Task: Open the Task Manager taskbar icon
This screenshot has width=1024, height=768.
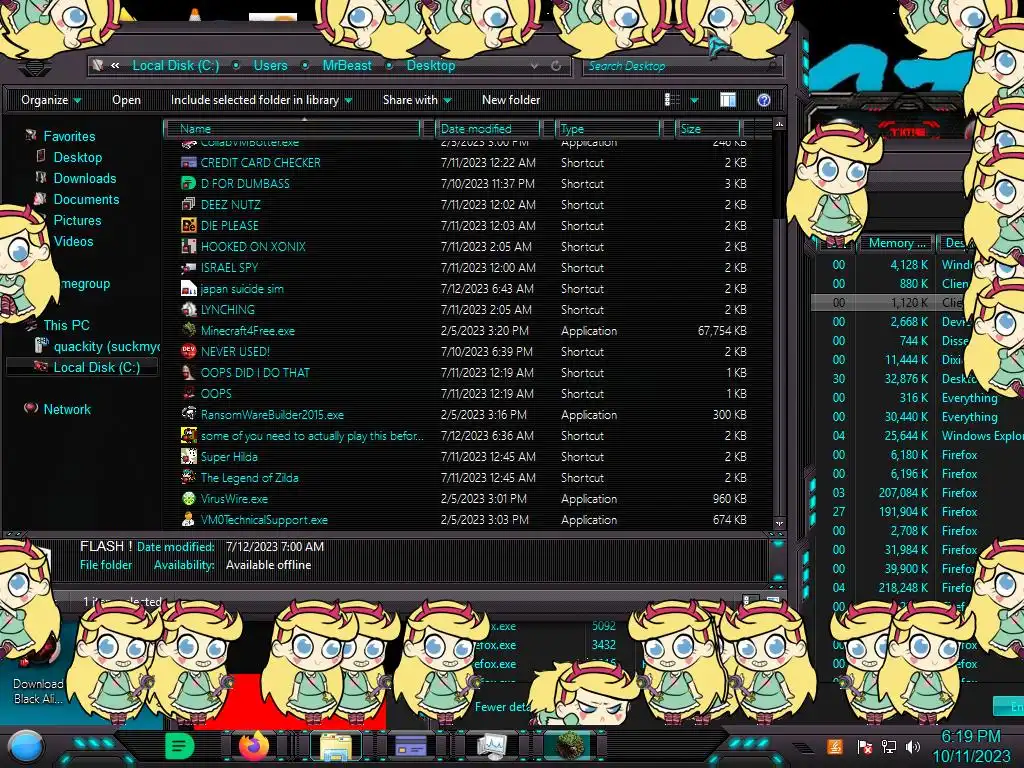Action: (x=491, y=746)
